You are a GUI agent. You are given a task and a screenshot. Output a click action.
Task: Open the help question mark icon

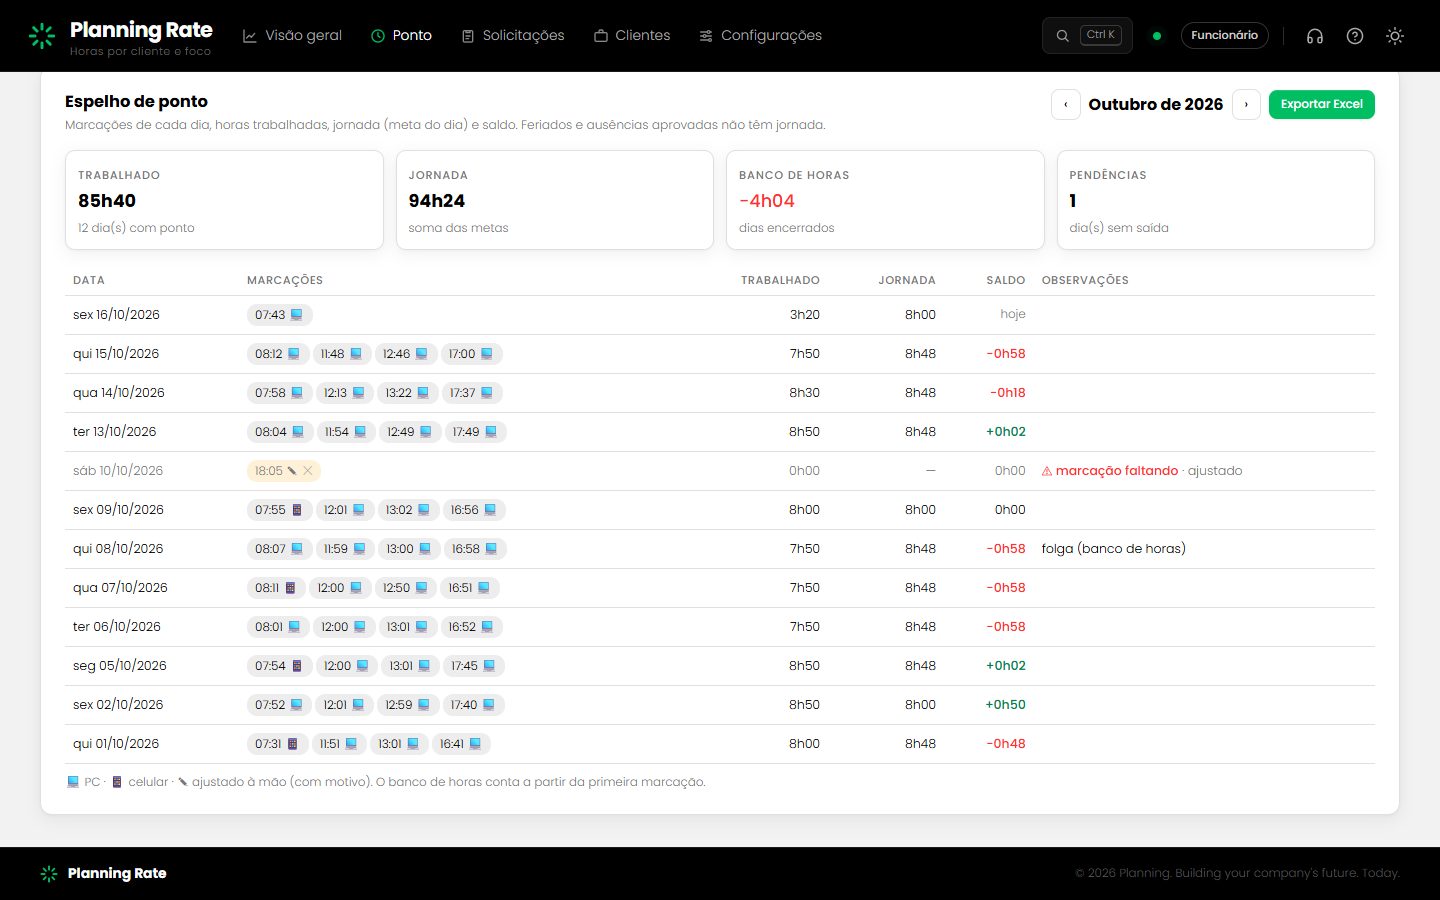[x=1355, y=36]
